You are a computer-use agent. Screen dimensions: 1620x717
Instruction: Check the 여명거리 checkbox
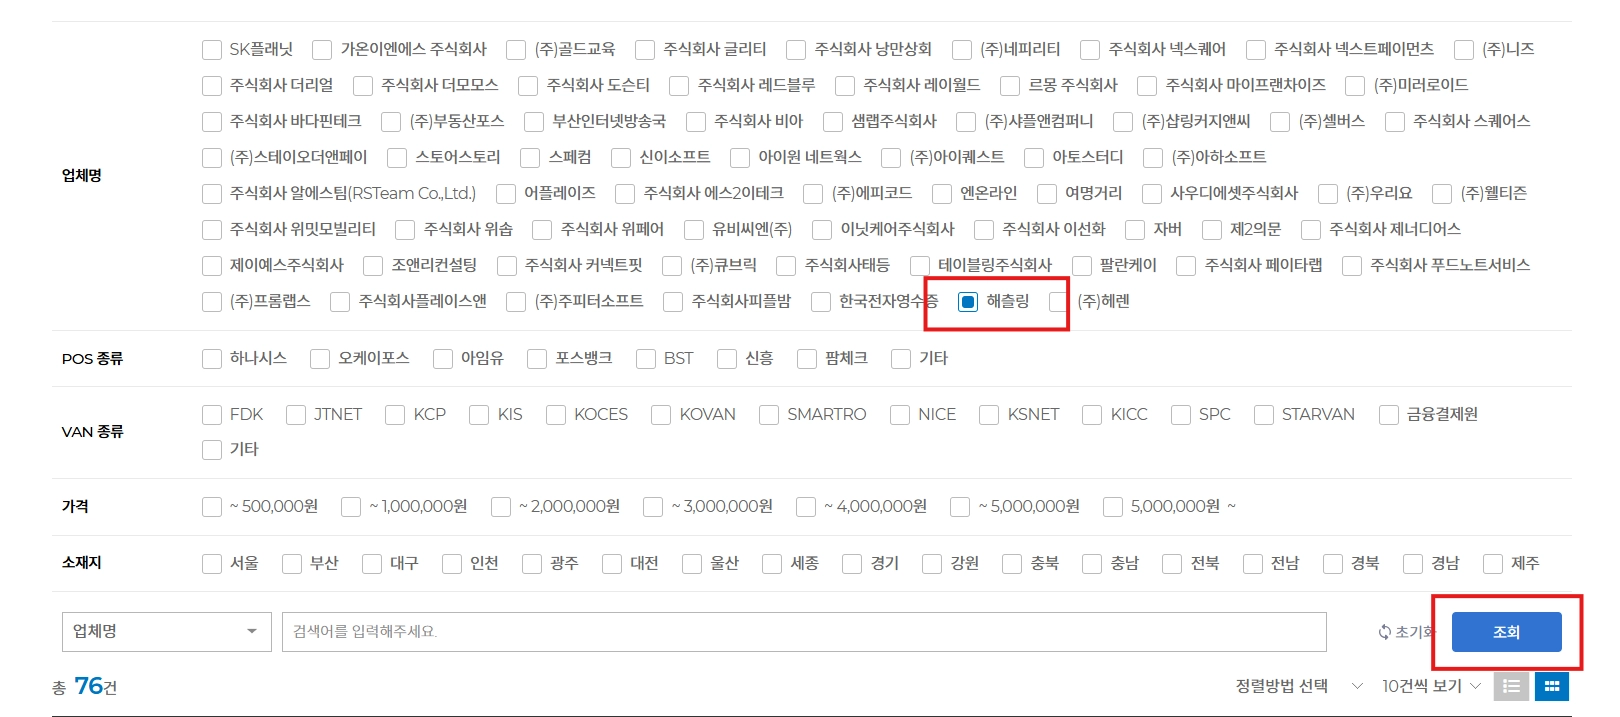click(x=1047, y=193)
